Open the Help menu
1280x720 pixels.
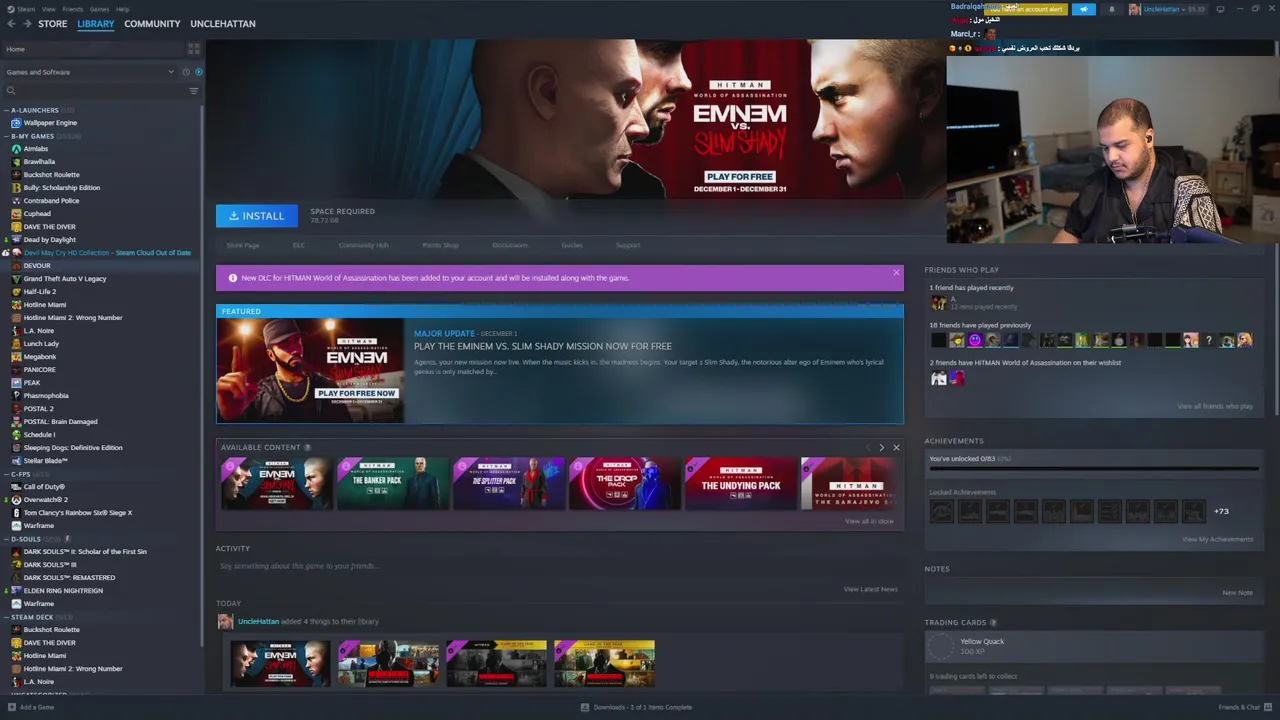click(x=122, y=9)
